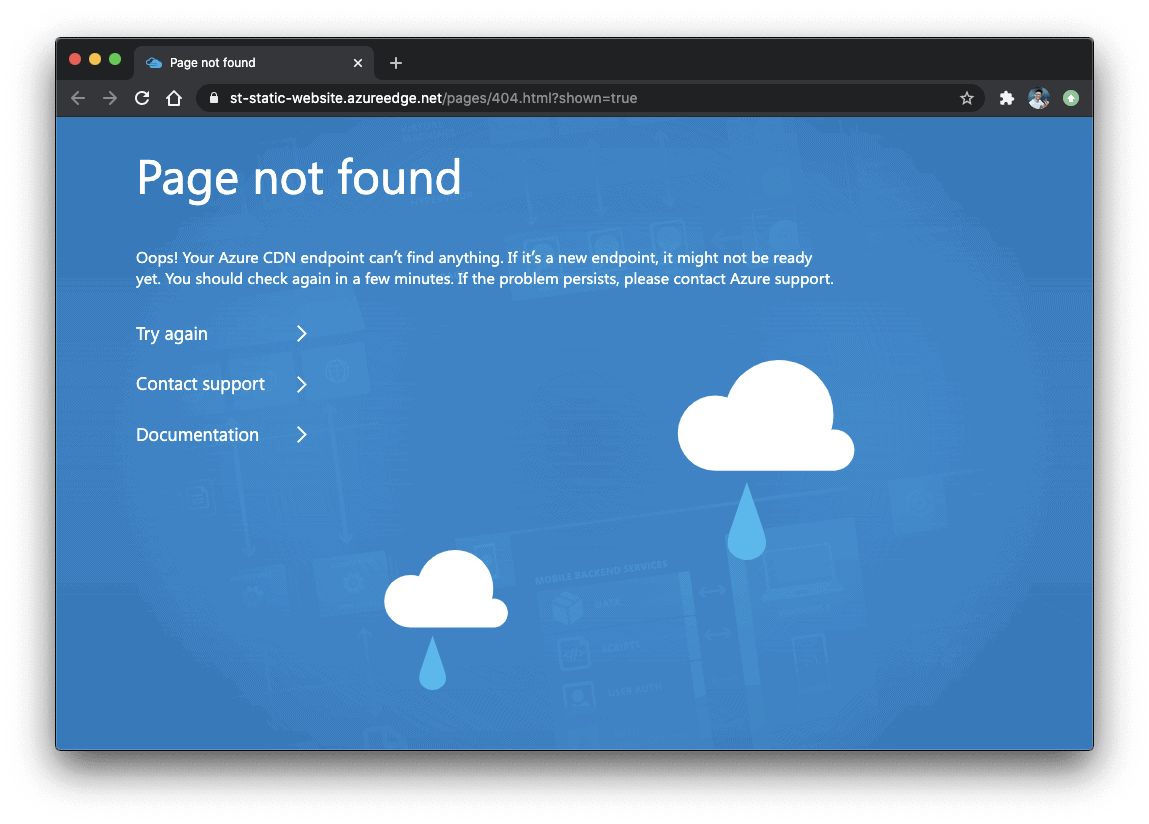Open the Documentation link
This screenshot has height=824, width=1149.
(197, 435)
